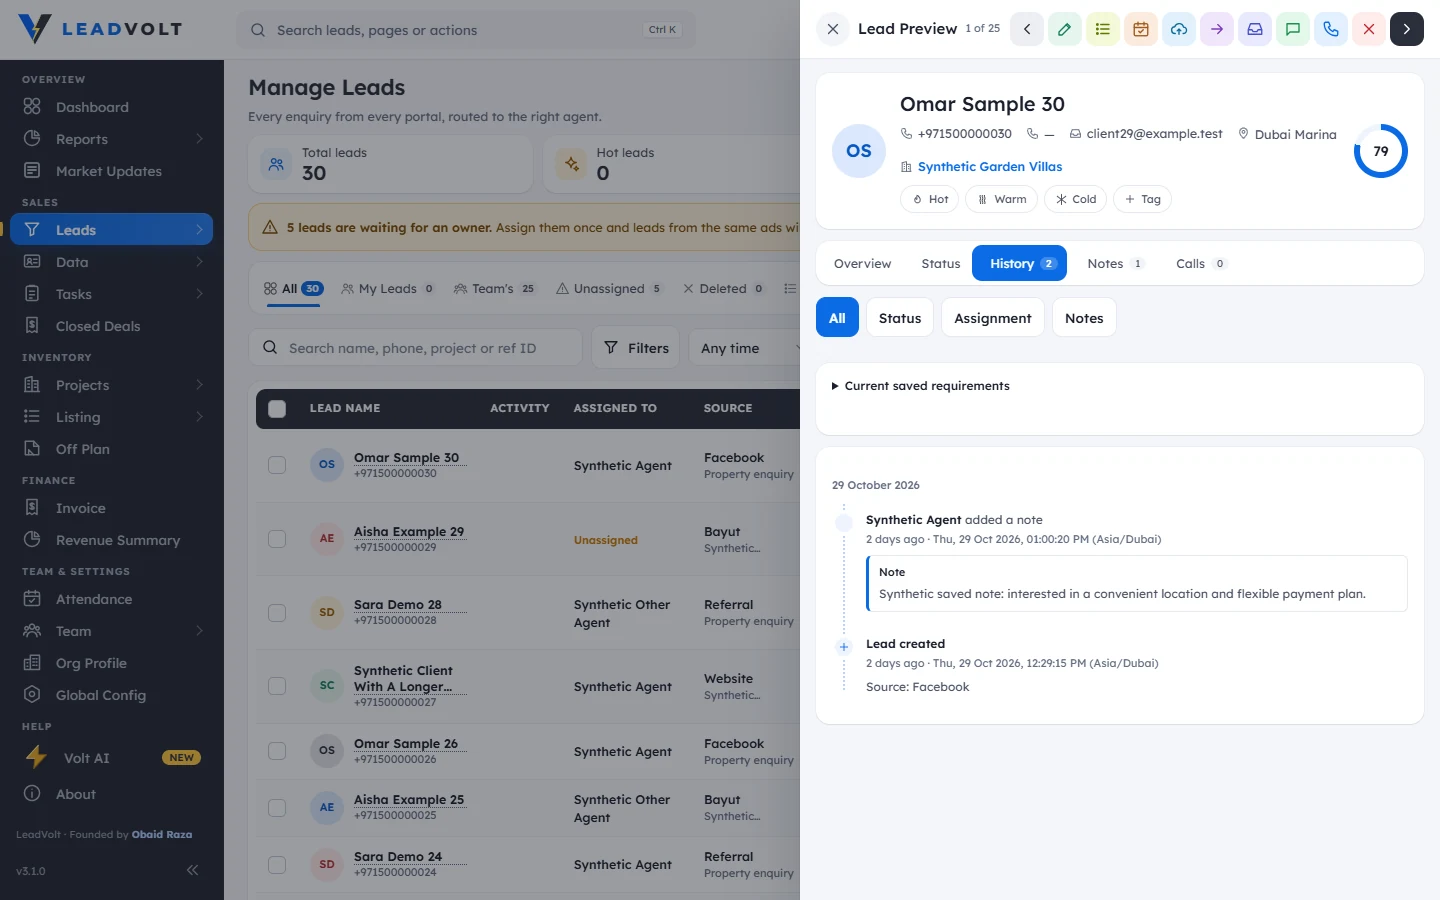This screenshot has width=1440, height=900.
Task: Open Volt AI from the sidebar
Action: click(112, 758)
